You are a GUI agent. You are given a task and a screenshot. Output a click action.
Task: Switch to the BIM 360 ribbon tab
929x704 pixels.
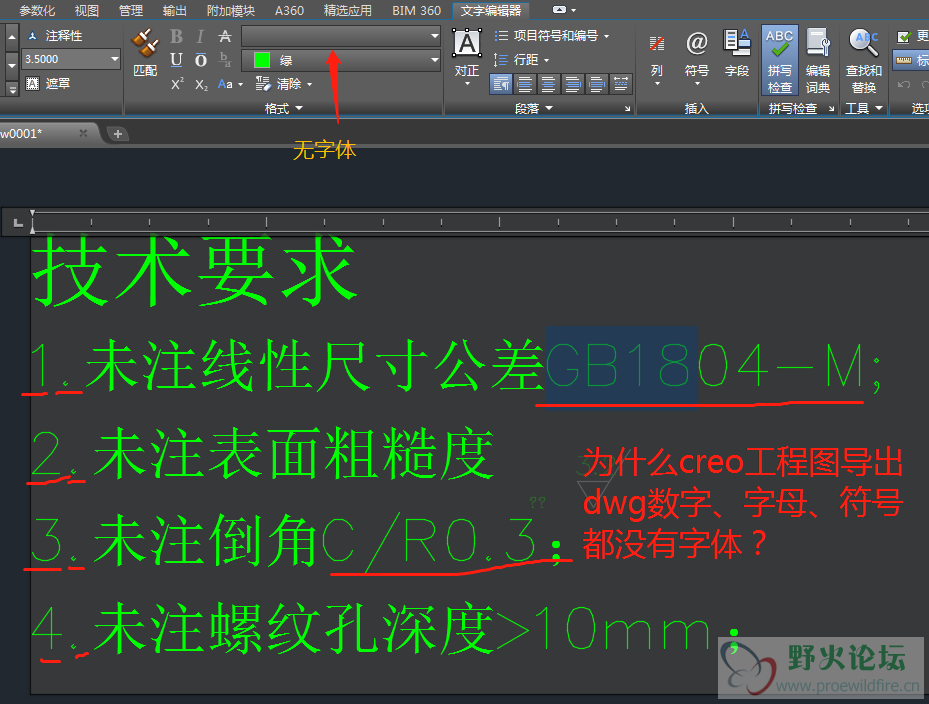coord(416,11)
